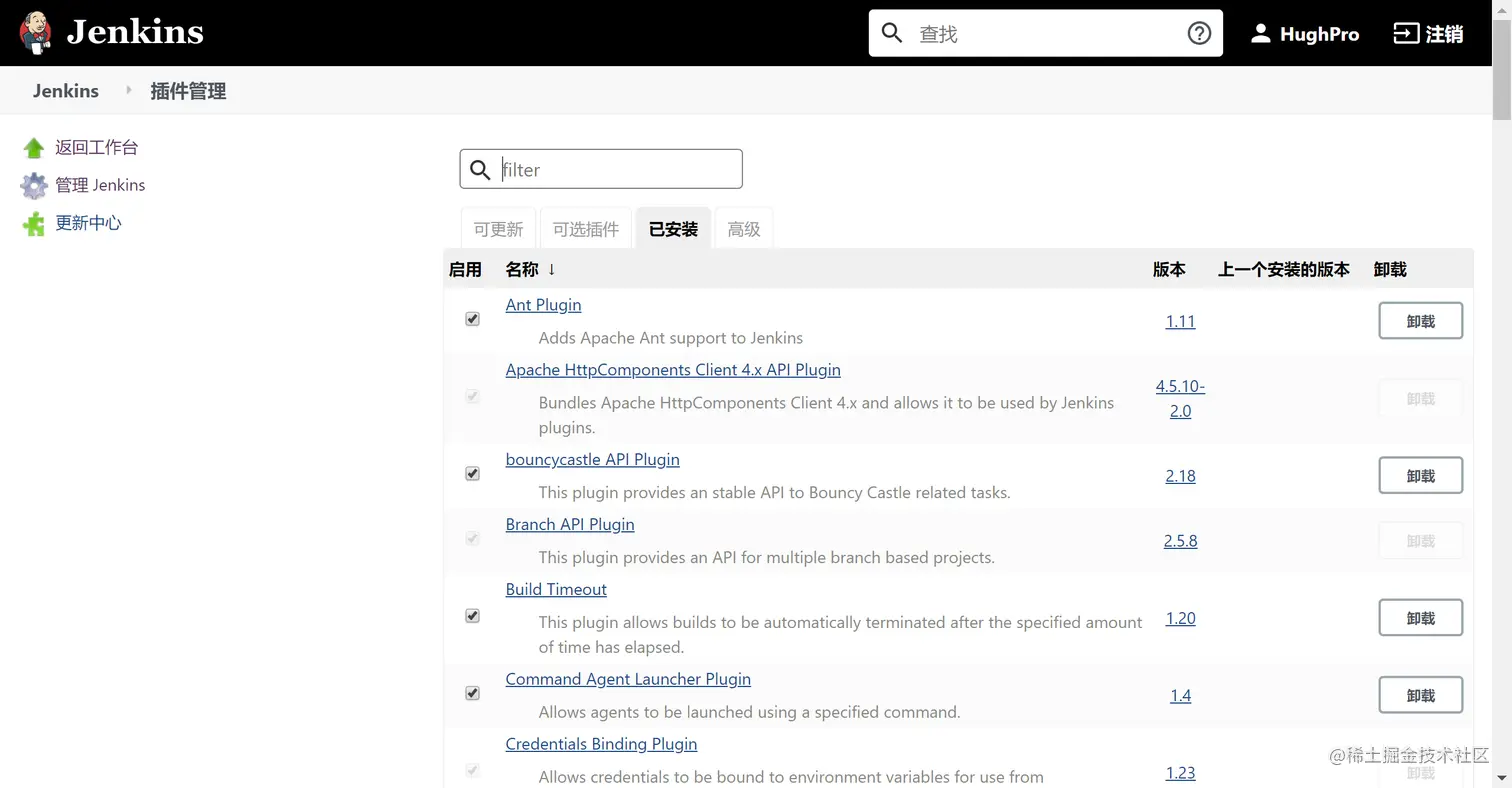Open 返回工作台 in the sidebar
This screenshot has height=788, width=1512.
click(96, 148)
